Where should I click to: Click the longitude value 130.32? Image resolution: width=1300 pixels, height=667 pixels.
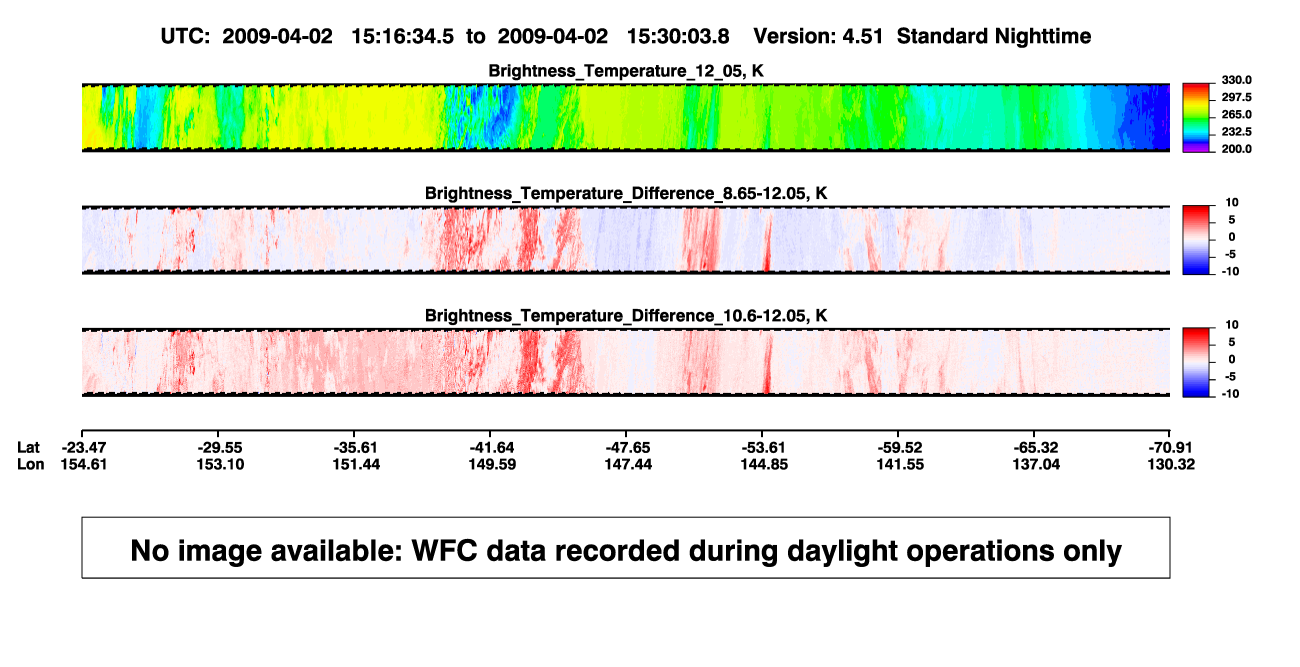click(x=1171, y=464)
